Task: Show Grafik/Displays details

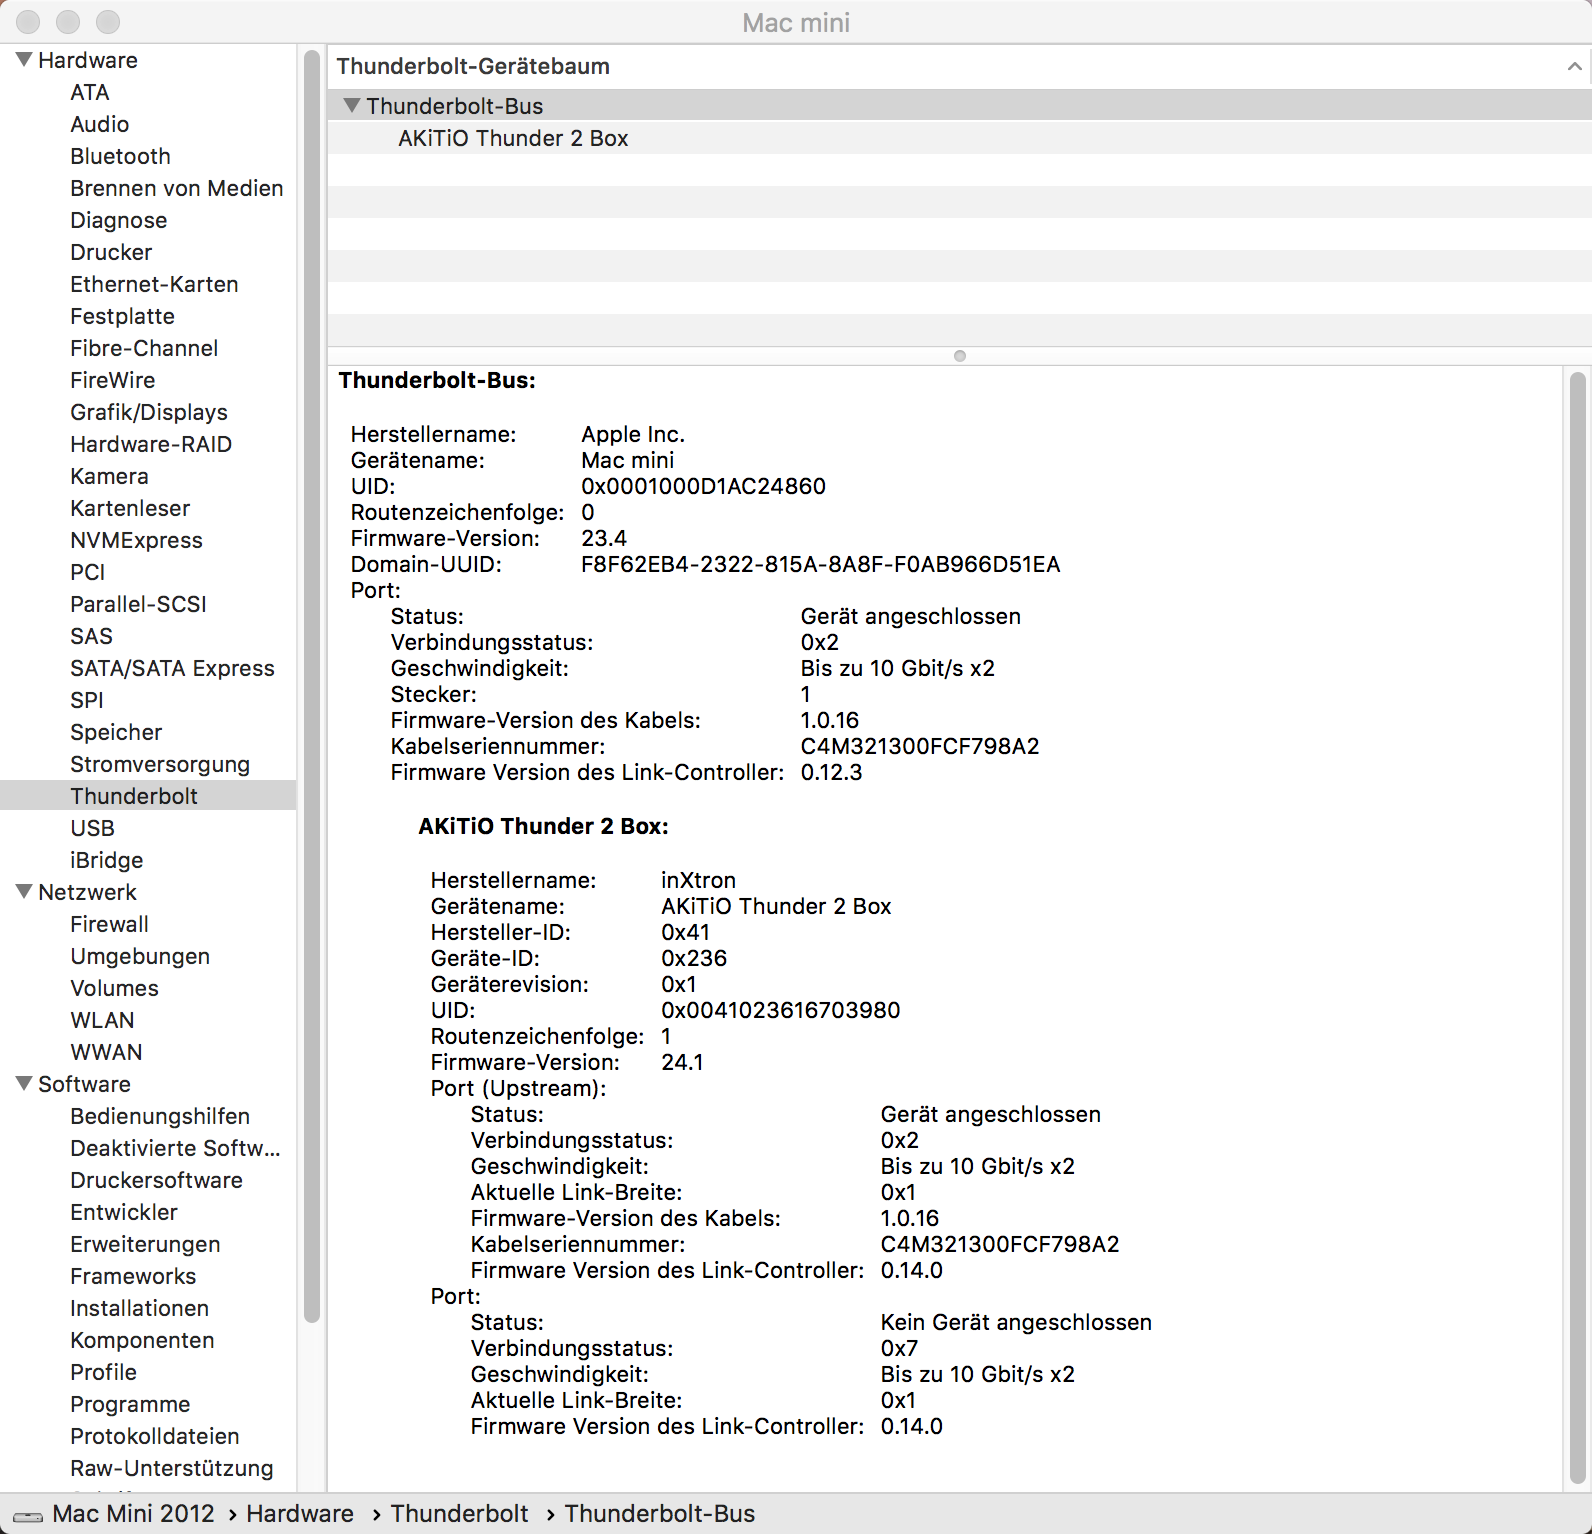Action: point(149,412)
